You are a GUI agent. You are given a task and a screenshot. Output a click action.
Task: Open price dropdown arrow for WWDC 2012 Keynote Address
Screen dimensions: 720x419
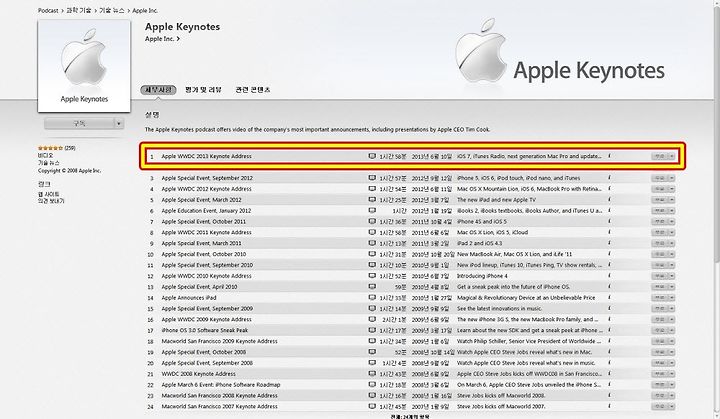(672, 189)
